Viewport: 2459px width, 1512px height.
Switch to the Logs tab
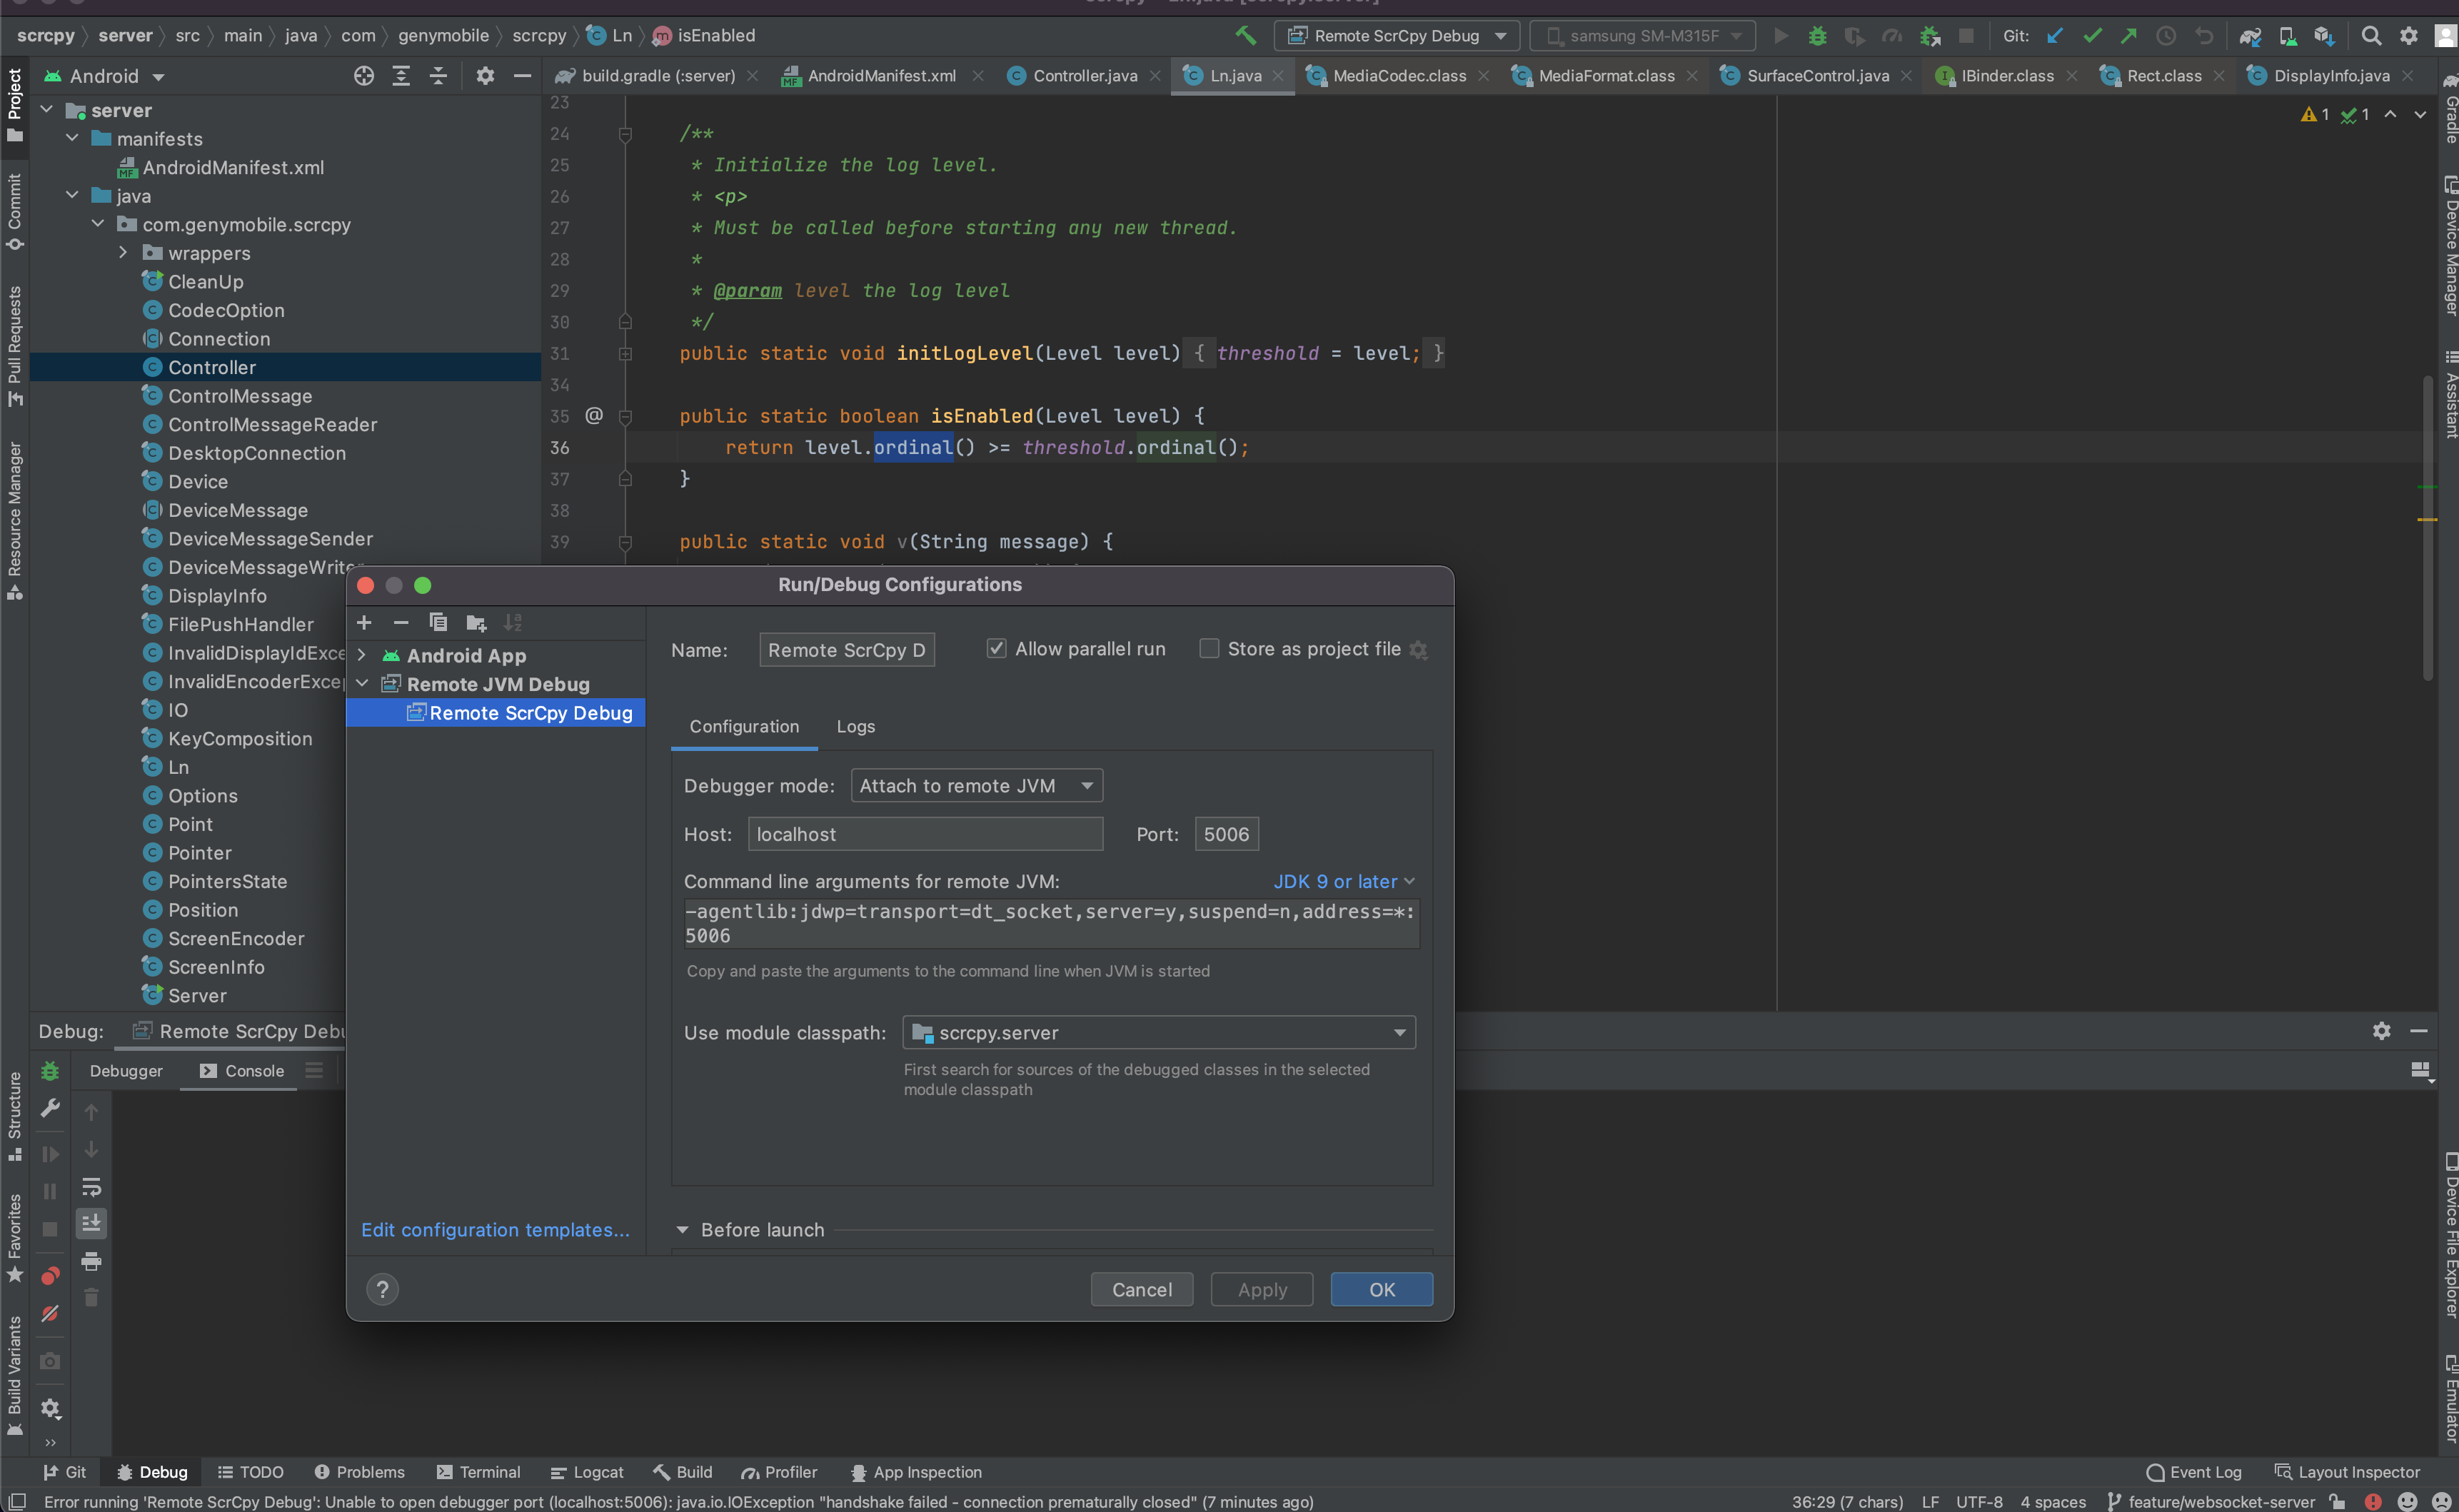855,726
